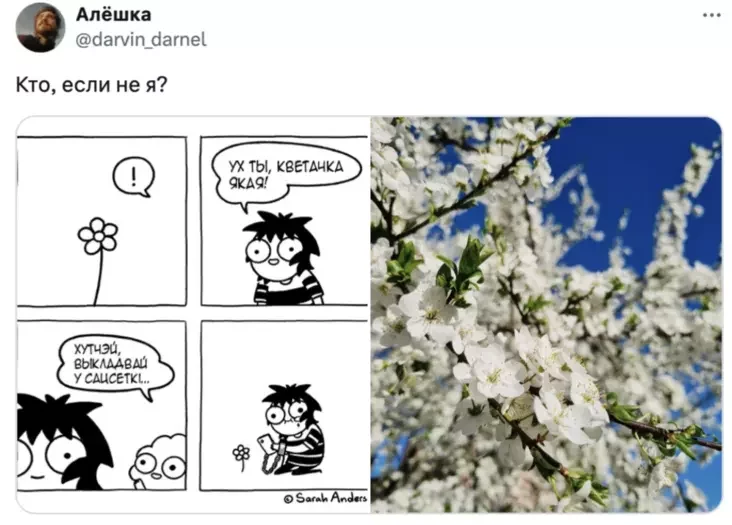732x525 pixels.
Task: Click the green leaves above the blossoms
Action: [x=462, y=271]
